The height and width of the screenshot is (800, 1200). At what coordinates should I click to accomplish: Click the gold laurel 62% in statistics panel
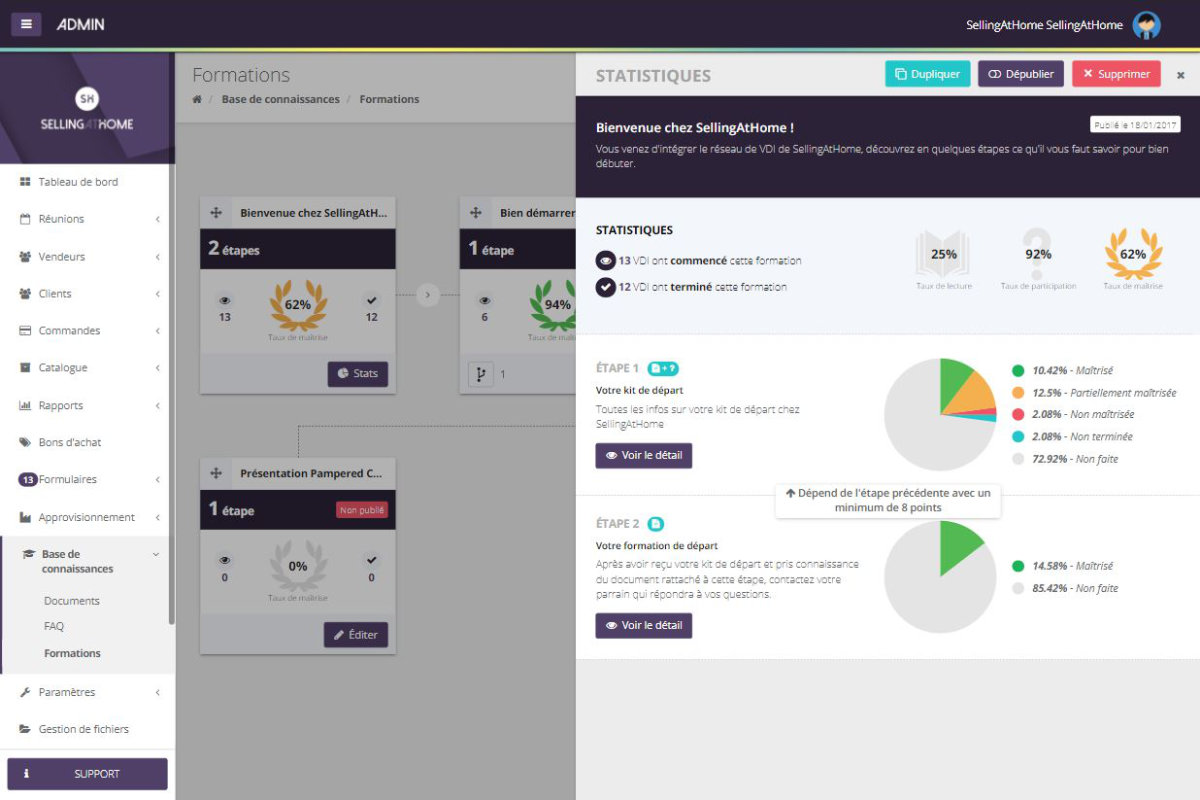click(x=1133, y=255)
